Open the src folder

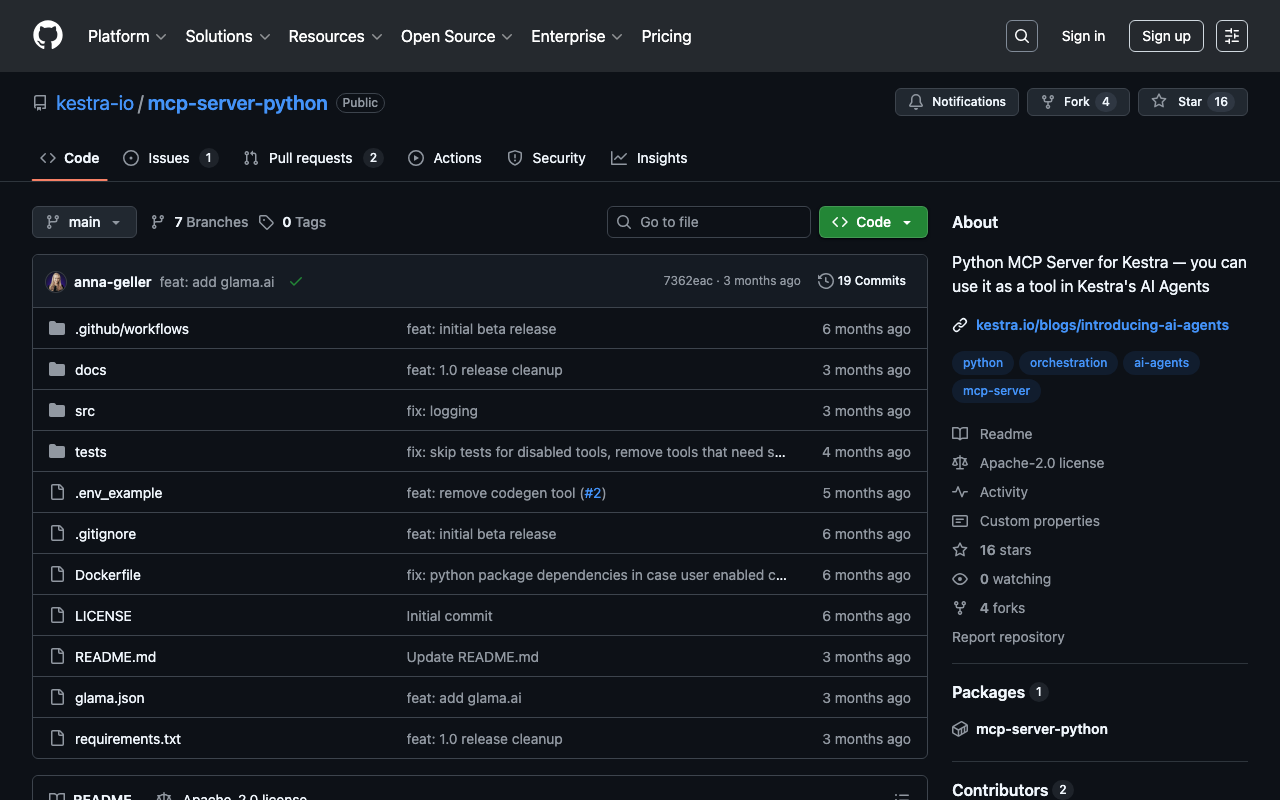point(85,411)
